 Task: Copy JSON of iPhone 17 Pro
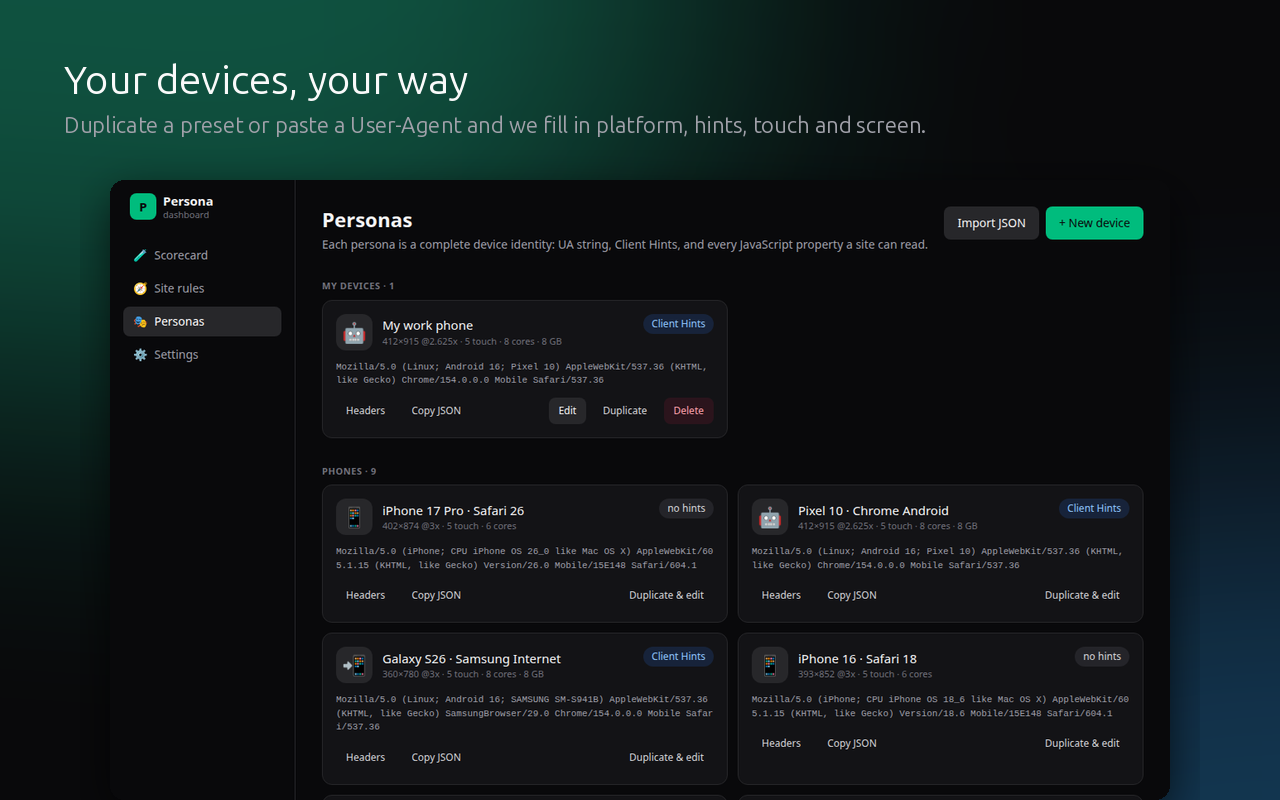click(x=436, y=595)
